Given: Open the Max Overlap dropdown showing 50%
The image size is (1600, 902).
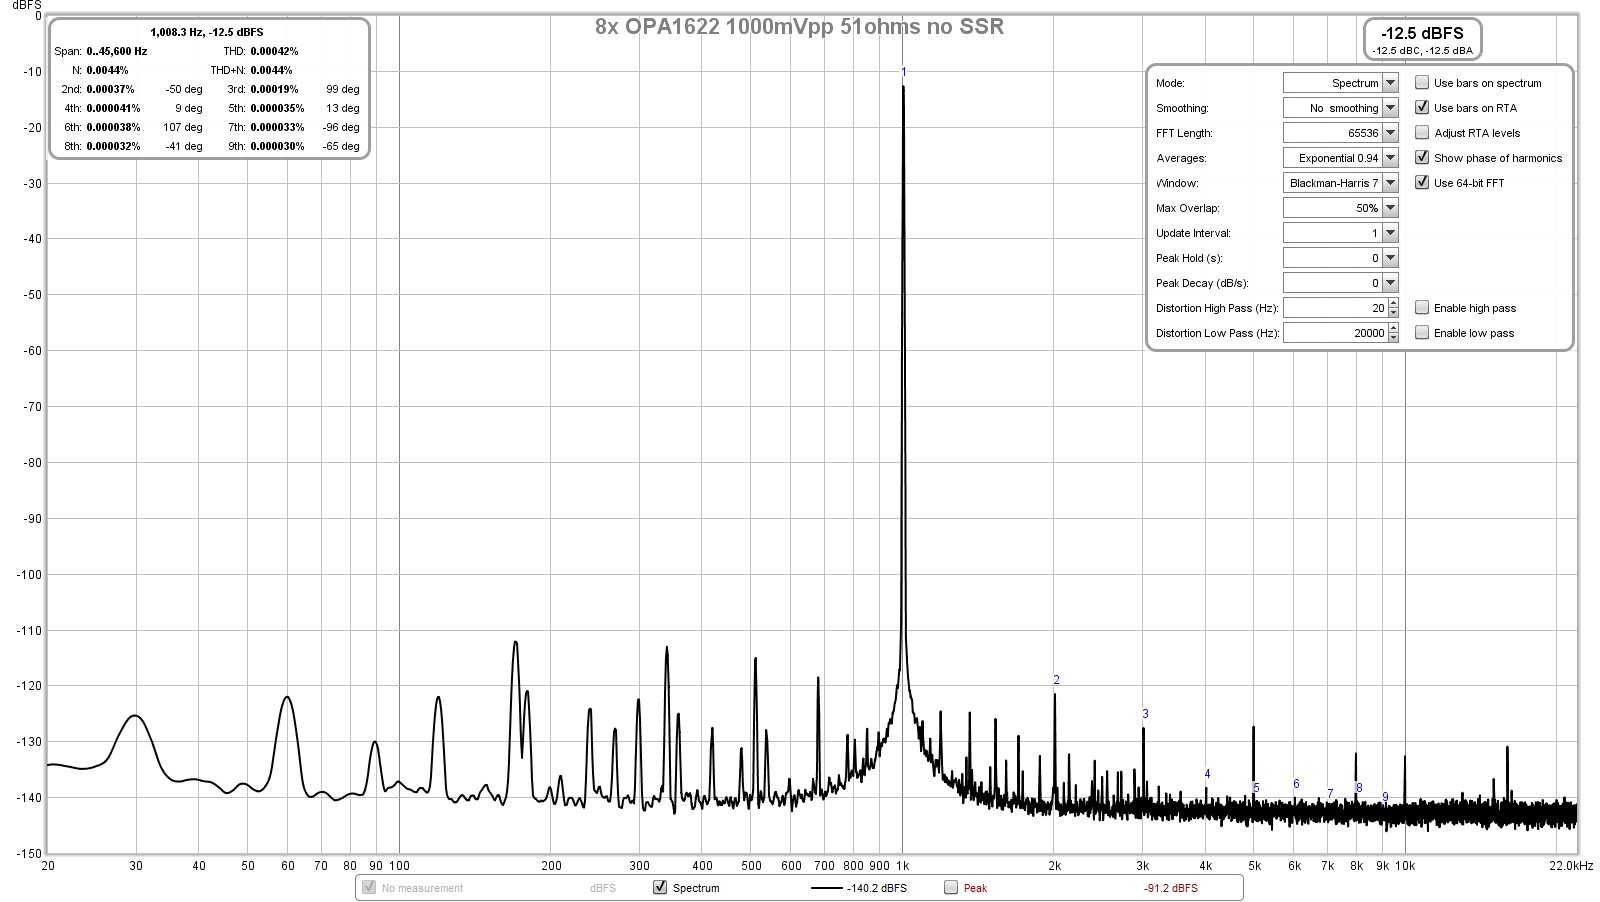Looking at the screenshot, I should 1340,208.
